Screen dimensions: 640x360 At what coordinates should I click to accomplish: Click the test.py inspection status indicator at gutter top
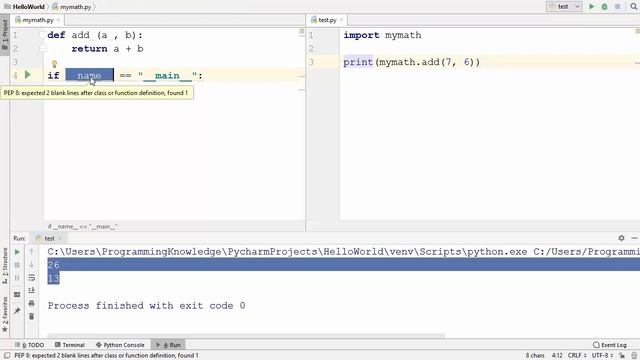tap(638, 31)
